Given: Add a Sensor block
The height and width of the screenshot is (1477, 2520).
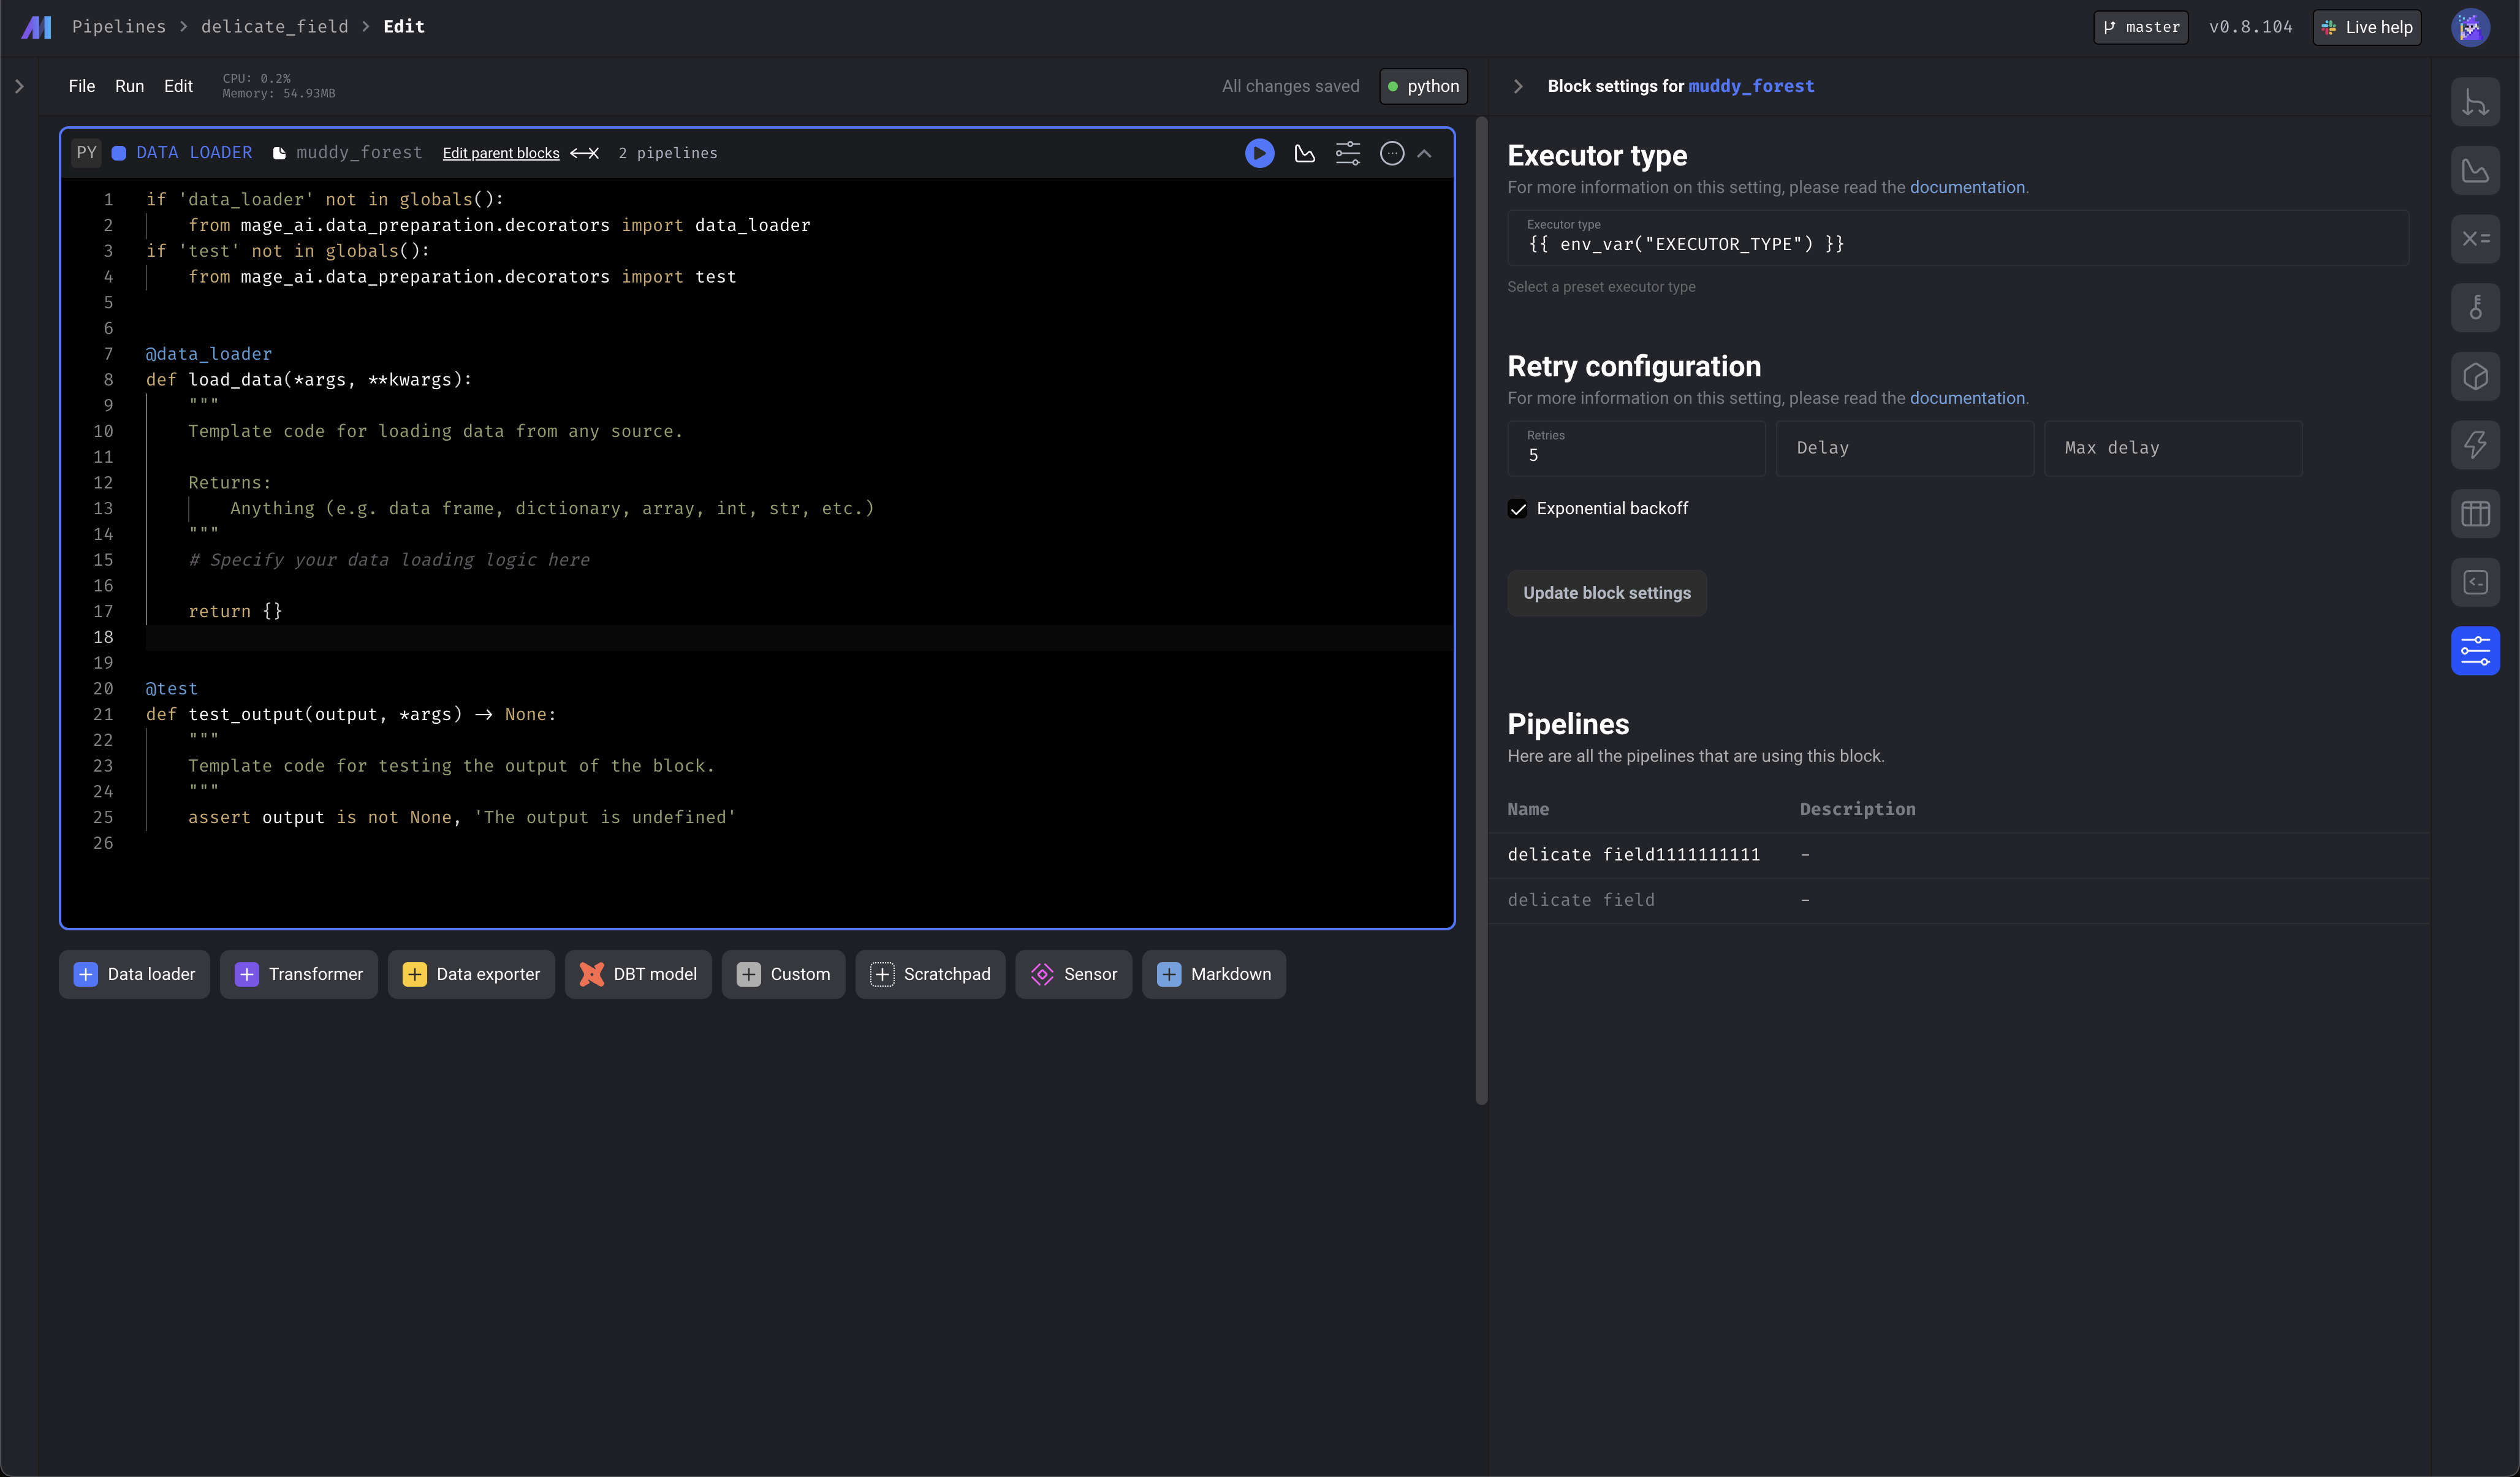Looking at the screenshot, I should click(x=1073, y=974).
